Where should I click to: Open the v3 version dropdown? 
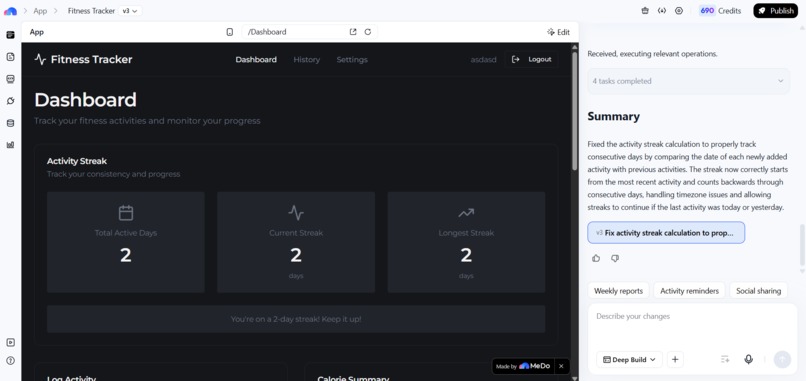(x=130, y=11)
